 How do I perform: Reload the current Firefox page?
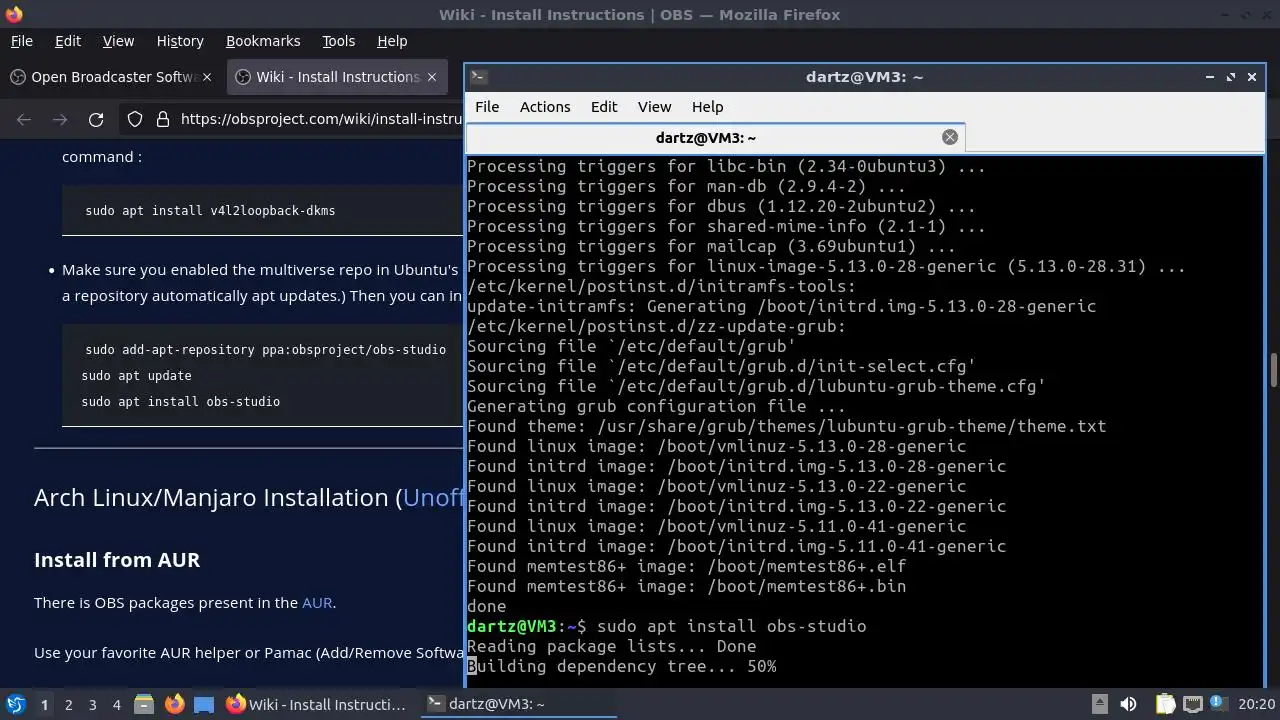96,119
